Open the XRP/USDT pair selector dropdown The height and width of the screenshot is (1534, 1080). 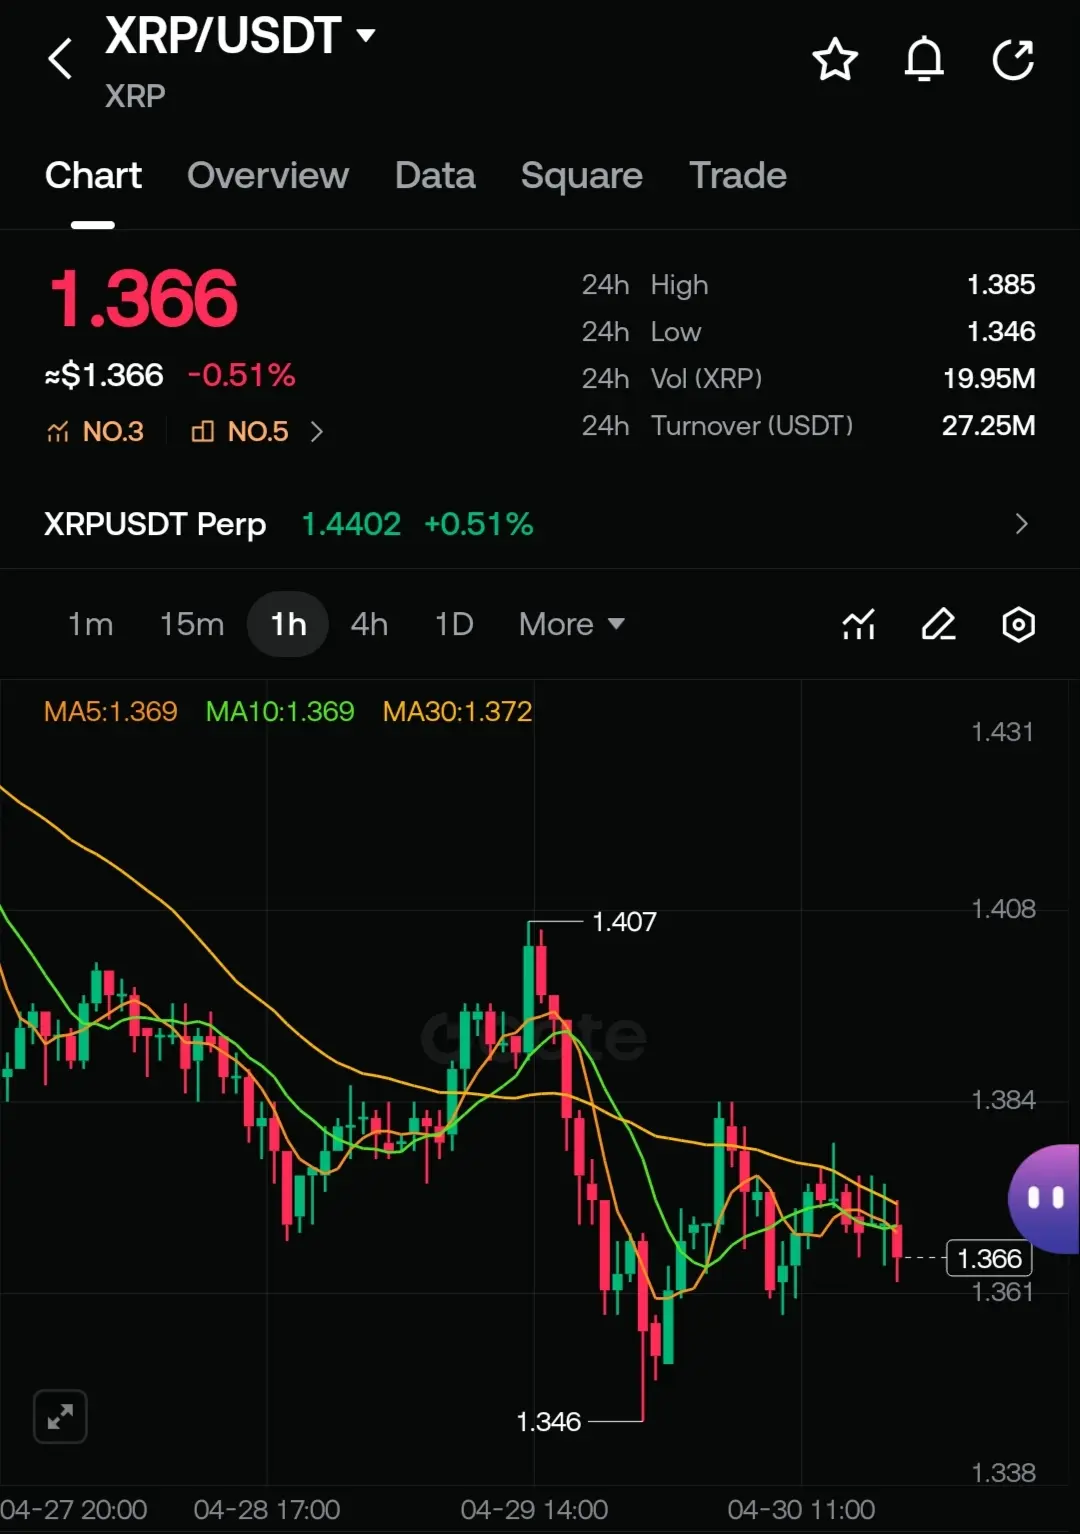coord(240,36)
